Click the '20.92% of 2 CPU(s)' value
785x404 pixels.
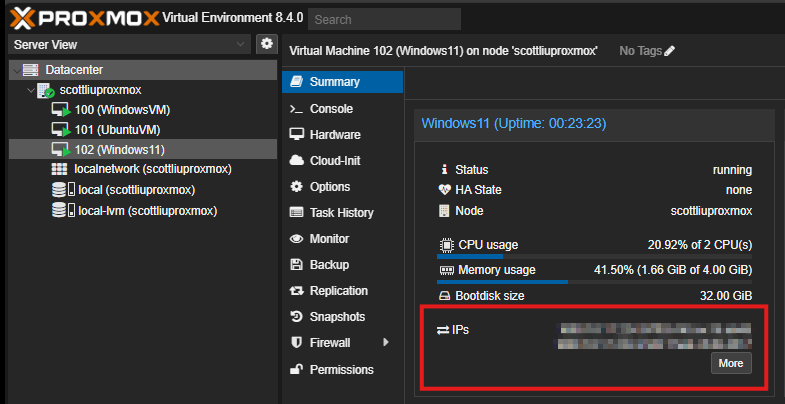click(x=700, y=245)
